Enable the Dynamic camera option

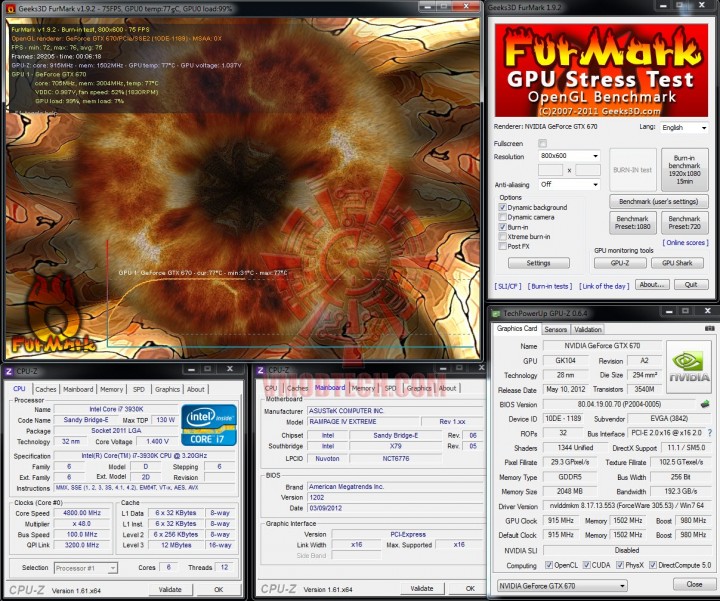[502, 217]
